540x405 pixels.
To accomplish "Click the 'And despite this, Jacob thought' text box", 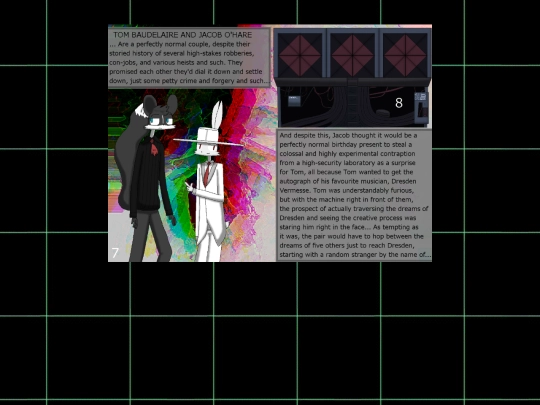I will tap(354, 195).
